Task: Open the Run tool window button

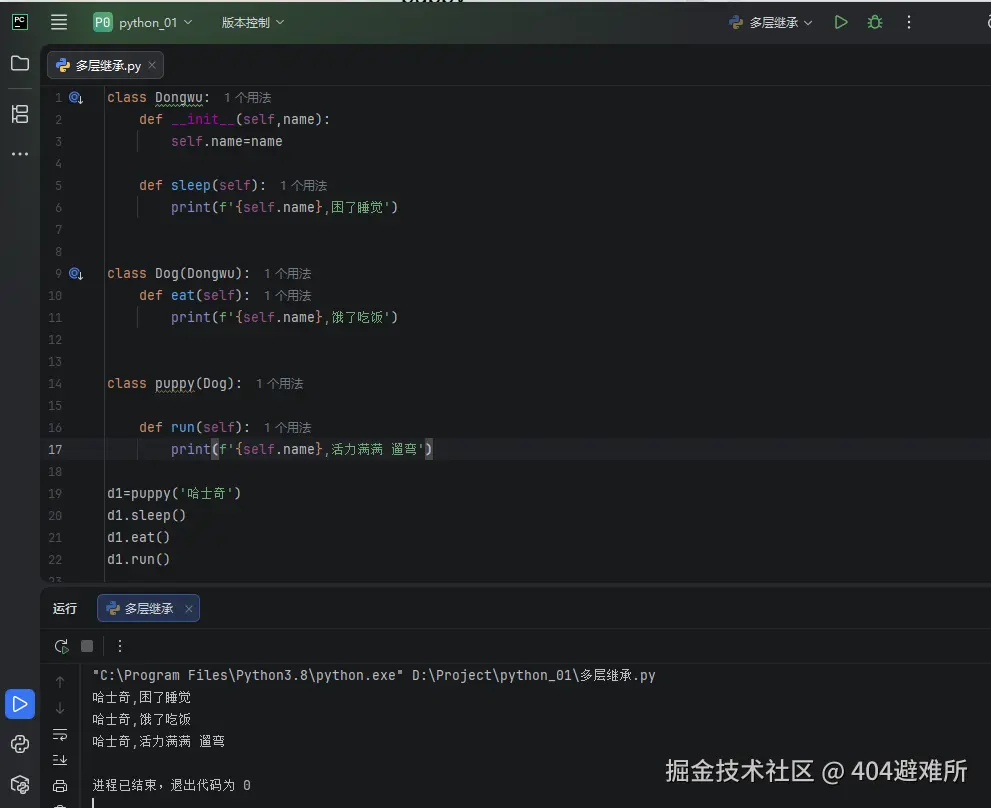Action: [x=20, y=704]
